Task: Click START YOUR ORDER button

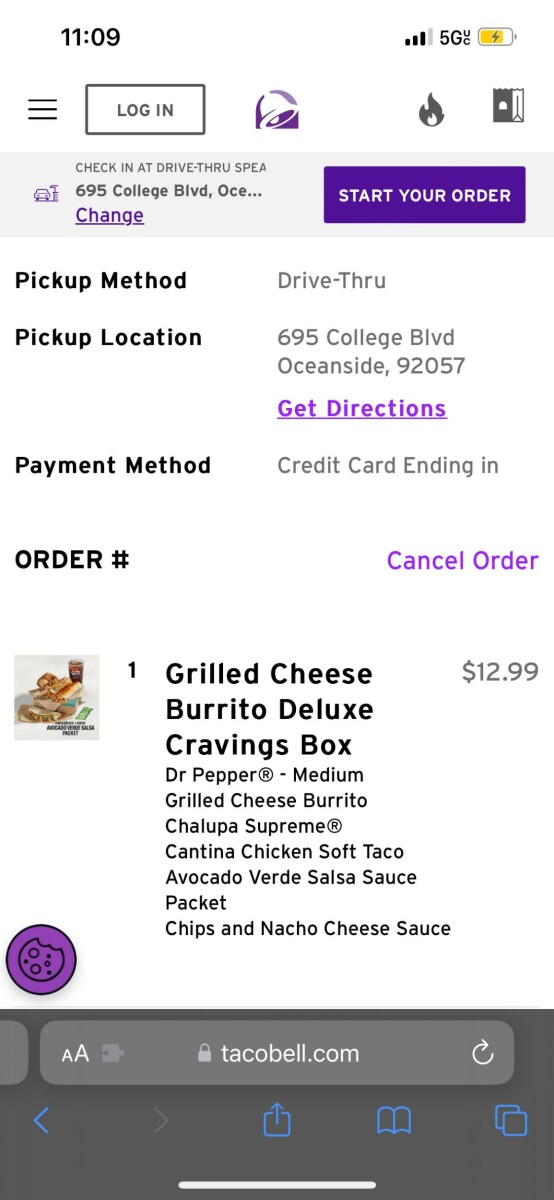Action: pos(424,195)
